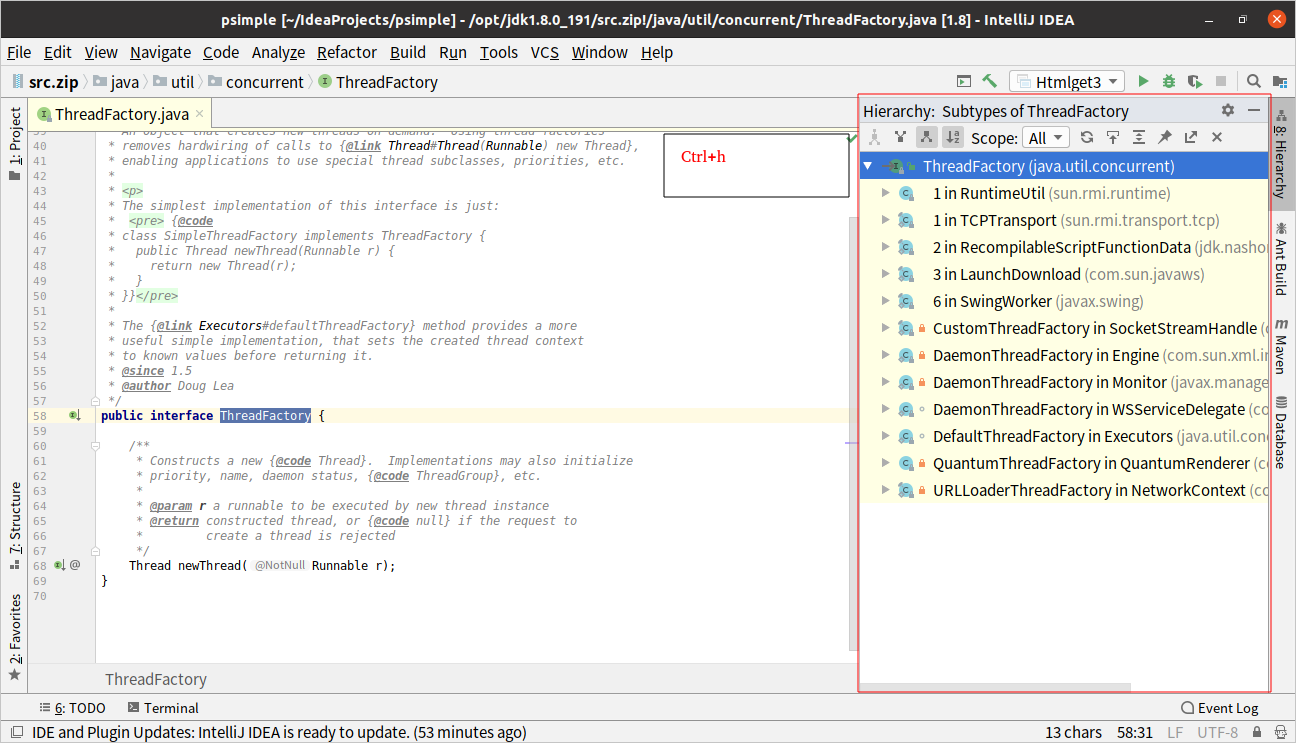This screenshot has width=1296, height=743.
Task: Open Project Structure folder icon
Action: point(1280,82)
